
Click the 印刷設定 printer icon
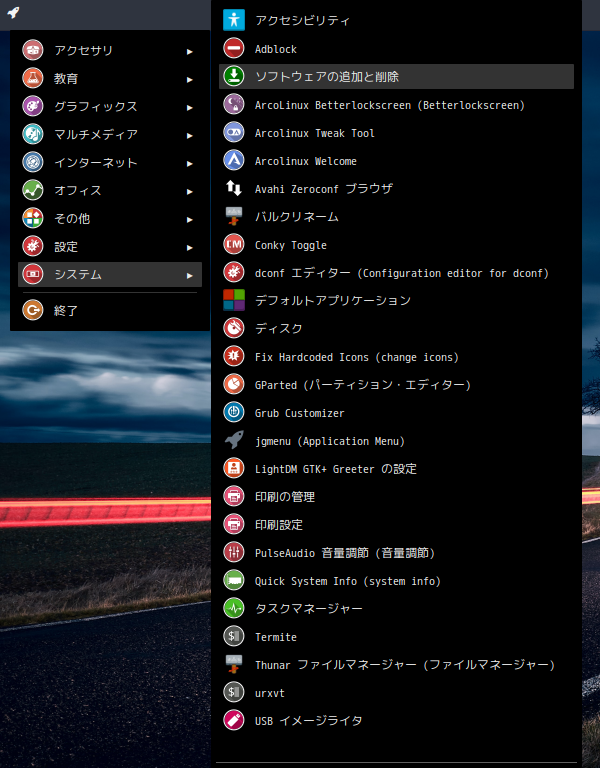[234, 525]
